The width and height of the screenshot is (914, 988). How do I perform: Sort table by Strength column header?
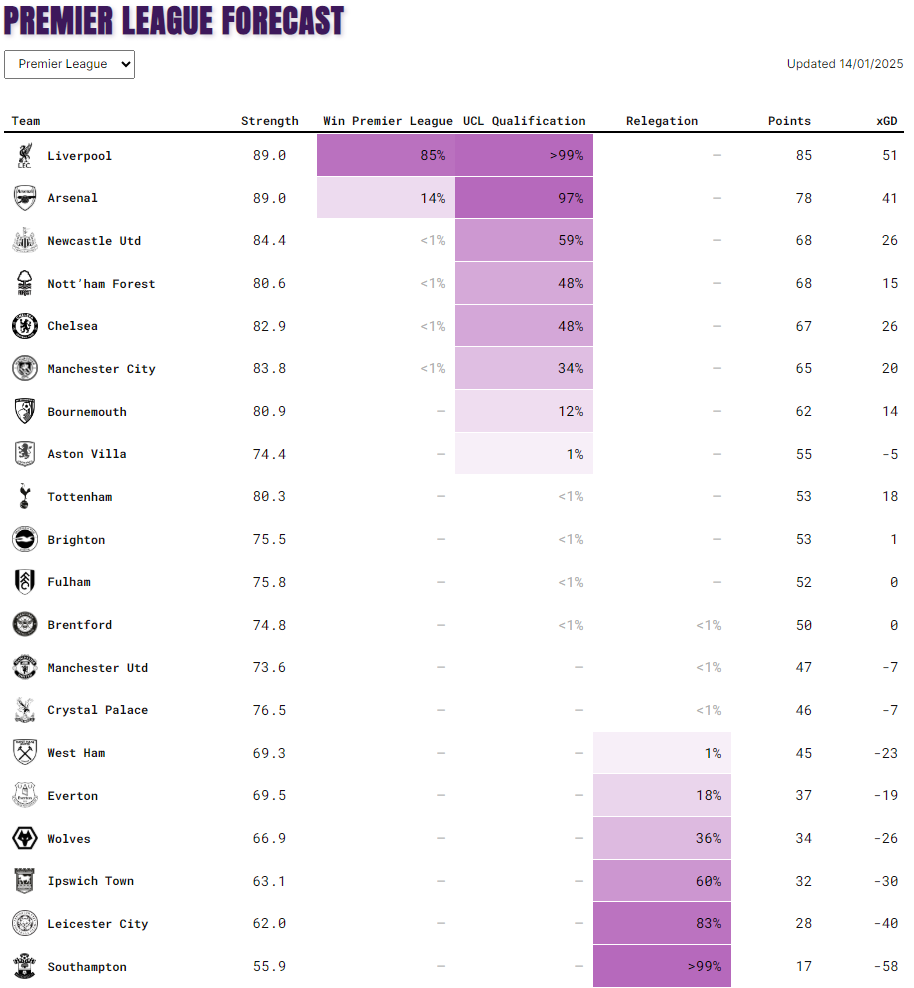point(270,121)
